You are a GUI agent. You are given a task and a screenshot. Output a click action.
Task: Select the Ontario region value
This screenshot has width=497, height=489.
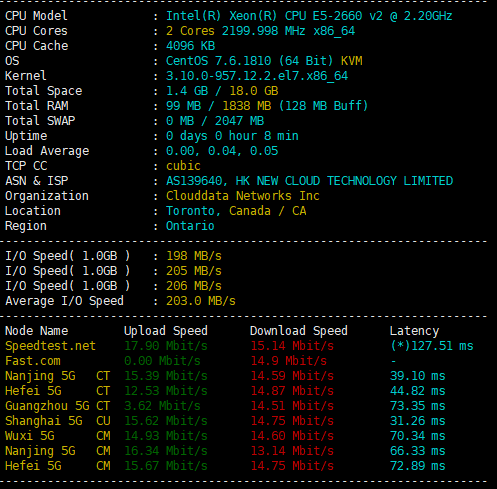190,226
